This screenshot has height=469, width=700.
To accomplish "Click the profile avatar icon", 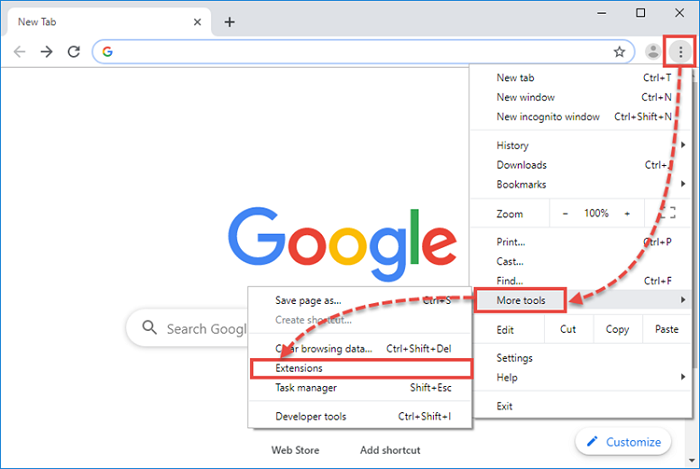I will point(653,52).
